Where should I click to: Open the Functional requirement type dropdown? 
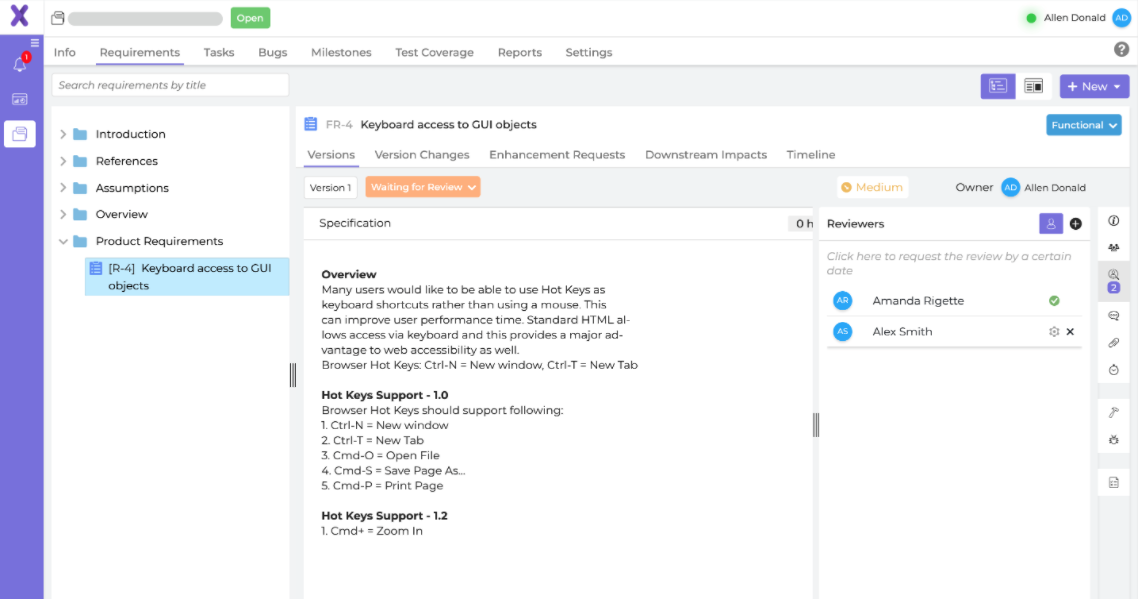(x=1083, y=124)
